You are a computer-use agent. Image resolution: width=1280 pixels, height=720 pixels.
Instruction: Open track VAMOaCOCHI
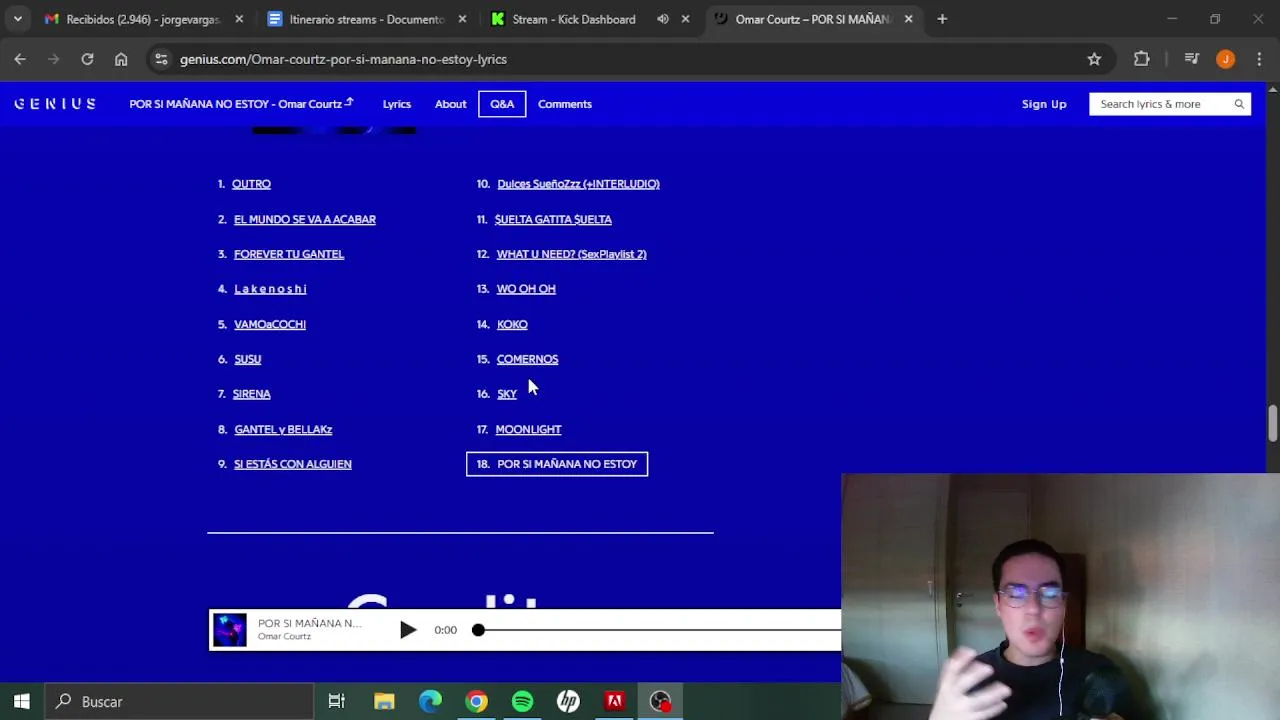point(270,324)
